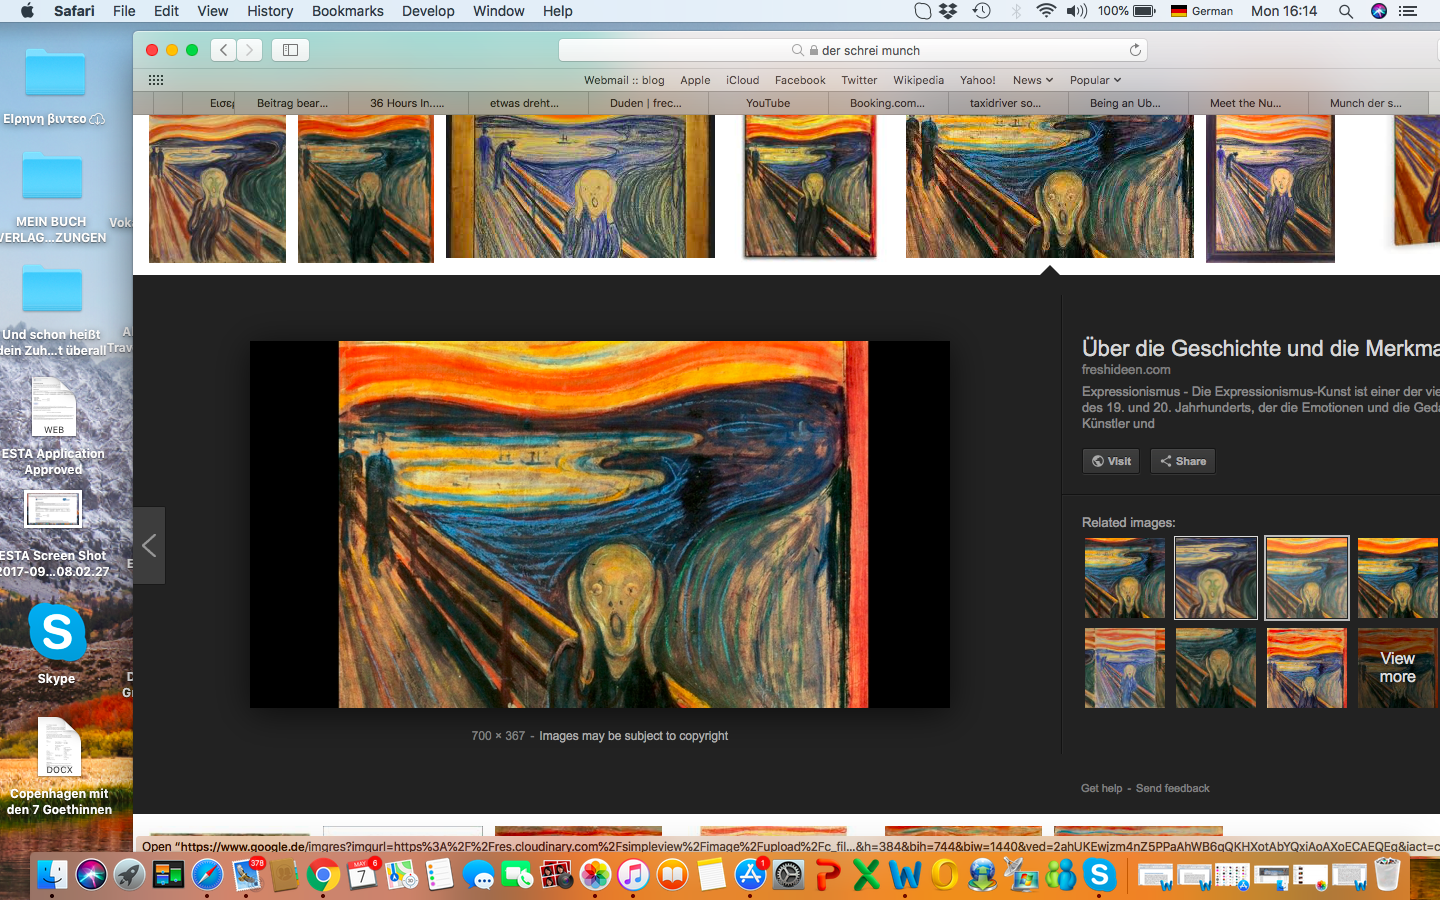1440x900 pixels.
Task: Launch Google Chrome from the Dock
Action: (x=323, y=875)
